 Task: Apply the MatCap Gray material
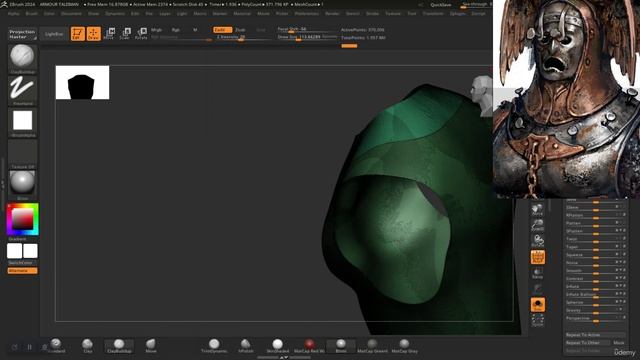(x=404, y=345)
